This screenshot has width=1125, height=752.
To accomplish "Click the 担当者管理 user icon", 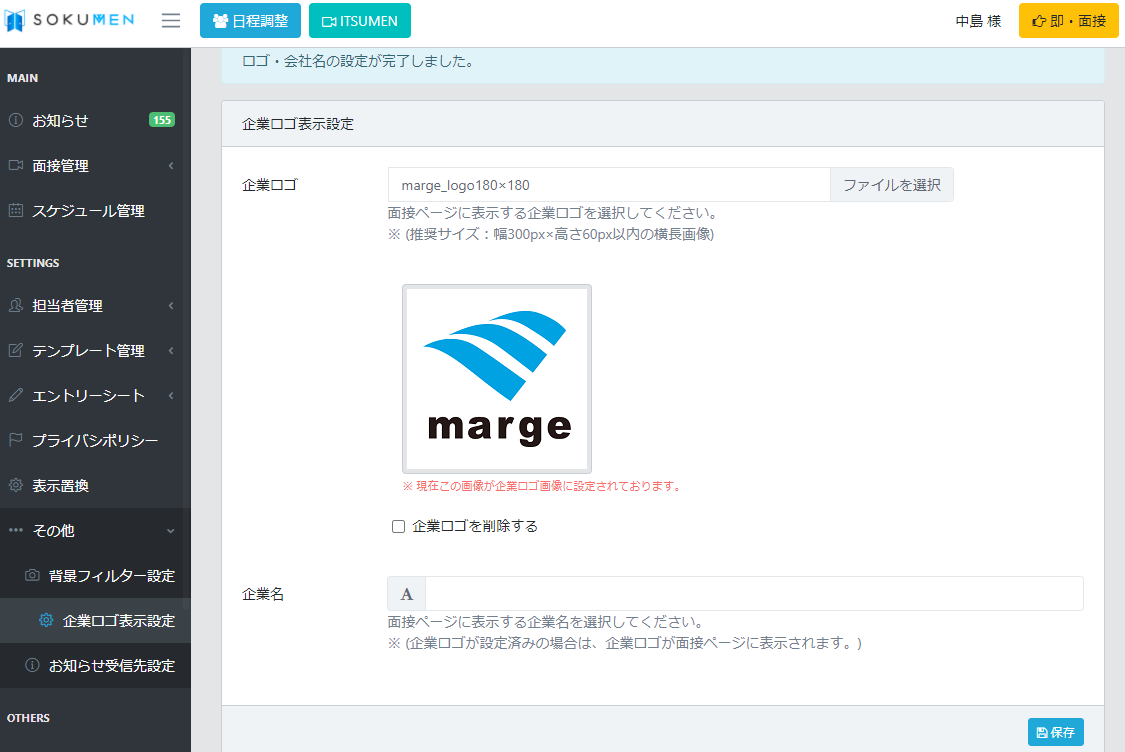I will click(x=16, y=306).
